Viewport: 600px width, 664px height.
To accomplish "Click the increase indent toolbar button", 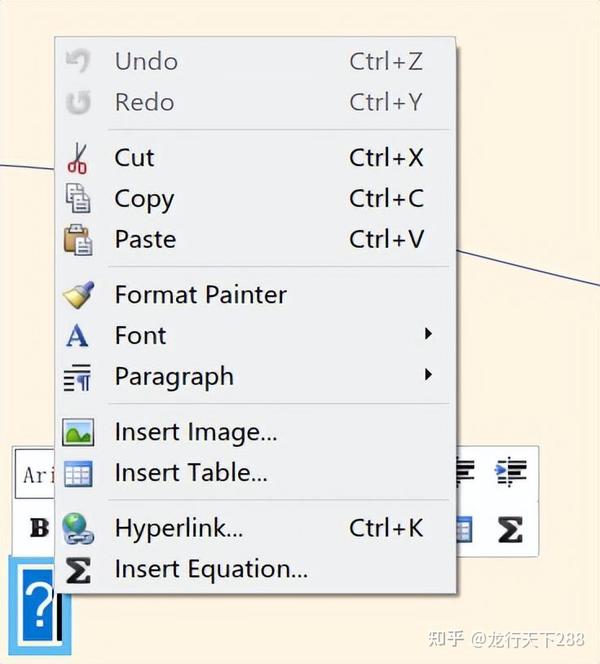I will click(511, 472).
